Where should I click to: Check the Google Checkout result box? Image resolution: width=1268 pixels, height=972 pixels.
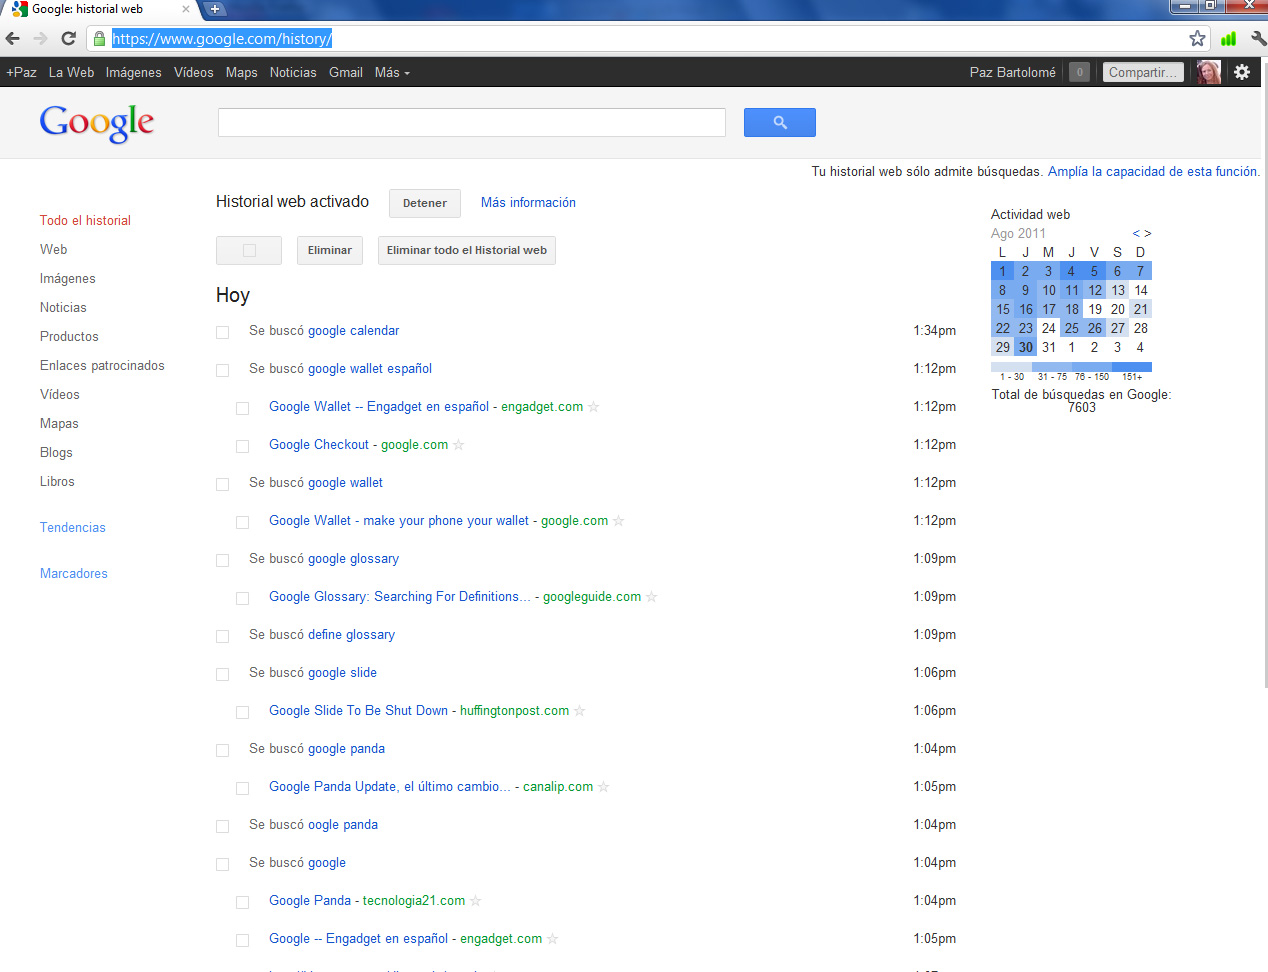click(x=243, y=446)
